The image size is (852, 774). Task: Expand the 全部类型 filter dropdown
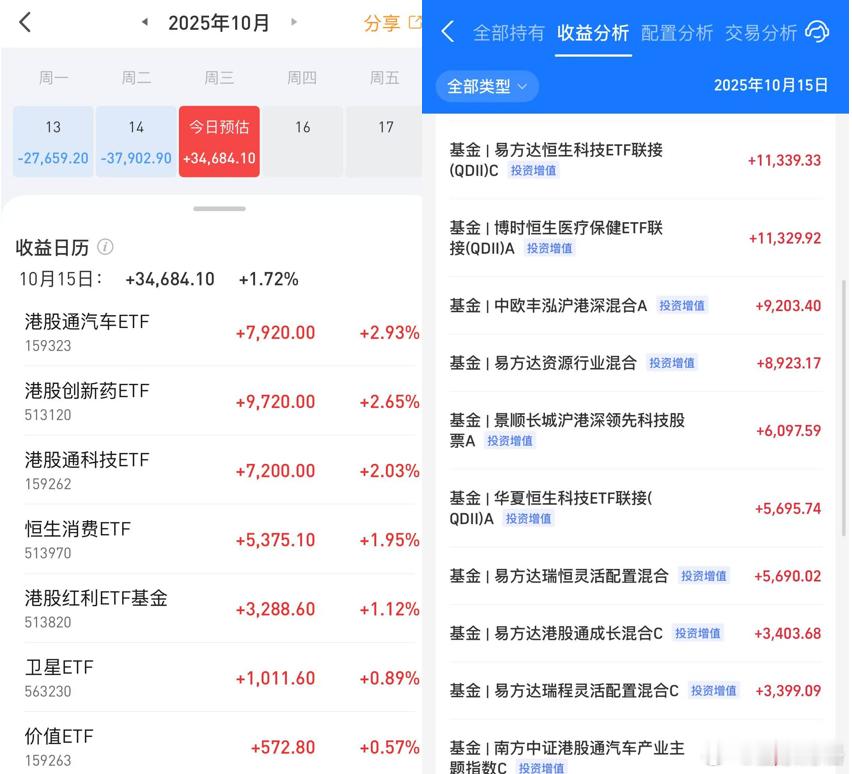(487, 86)
